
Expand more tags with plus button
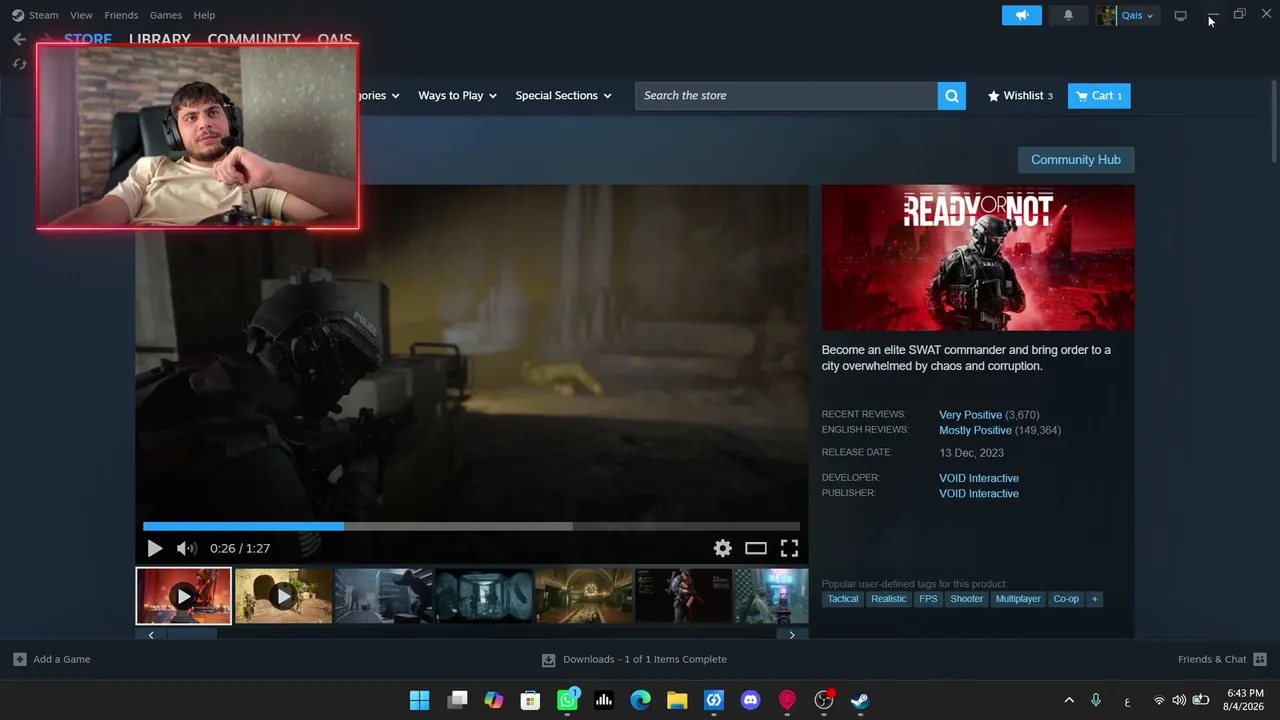(x=1094, y=599)
